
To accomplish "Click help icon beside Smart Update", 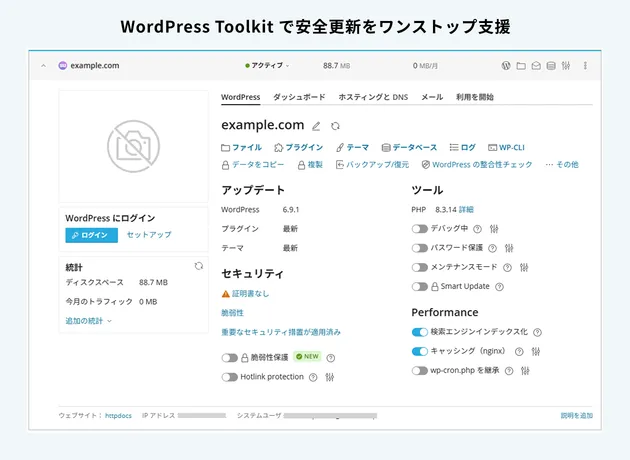I will pyautogui.click(x=499, y=287).
